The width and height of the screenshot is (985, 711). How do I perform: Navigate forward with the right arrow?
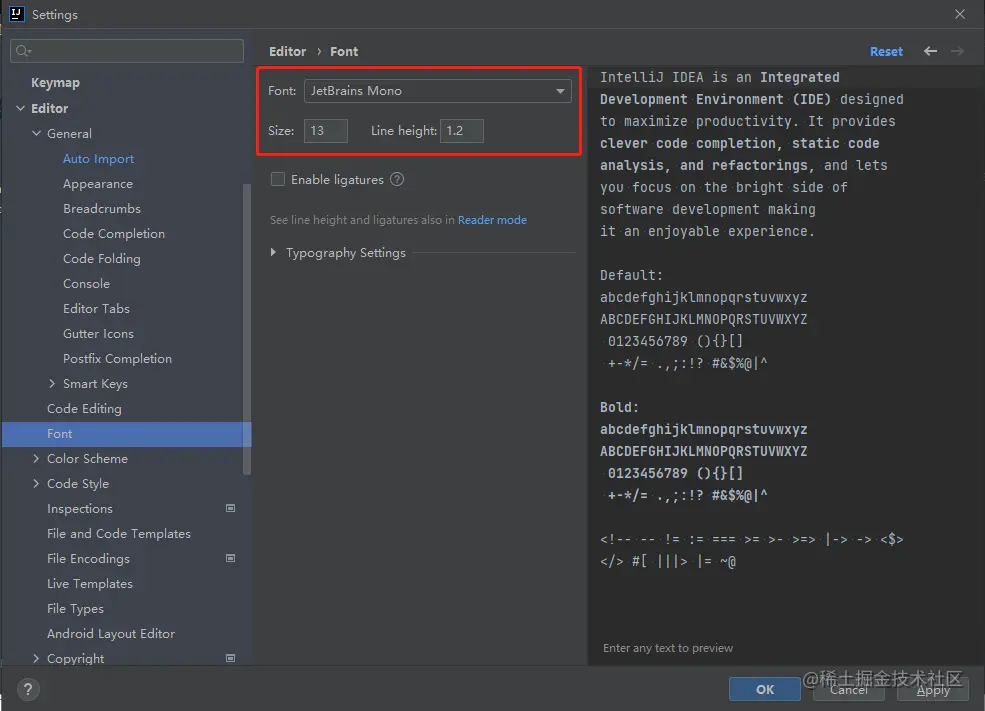click(957, 51)
